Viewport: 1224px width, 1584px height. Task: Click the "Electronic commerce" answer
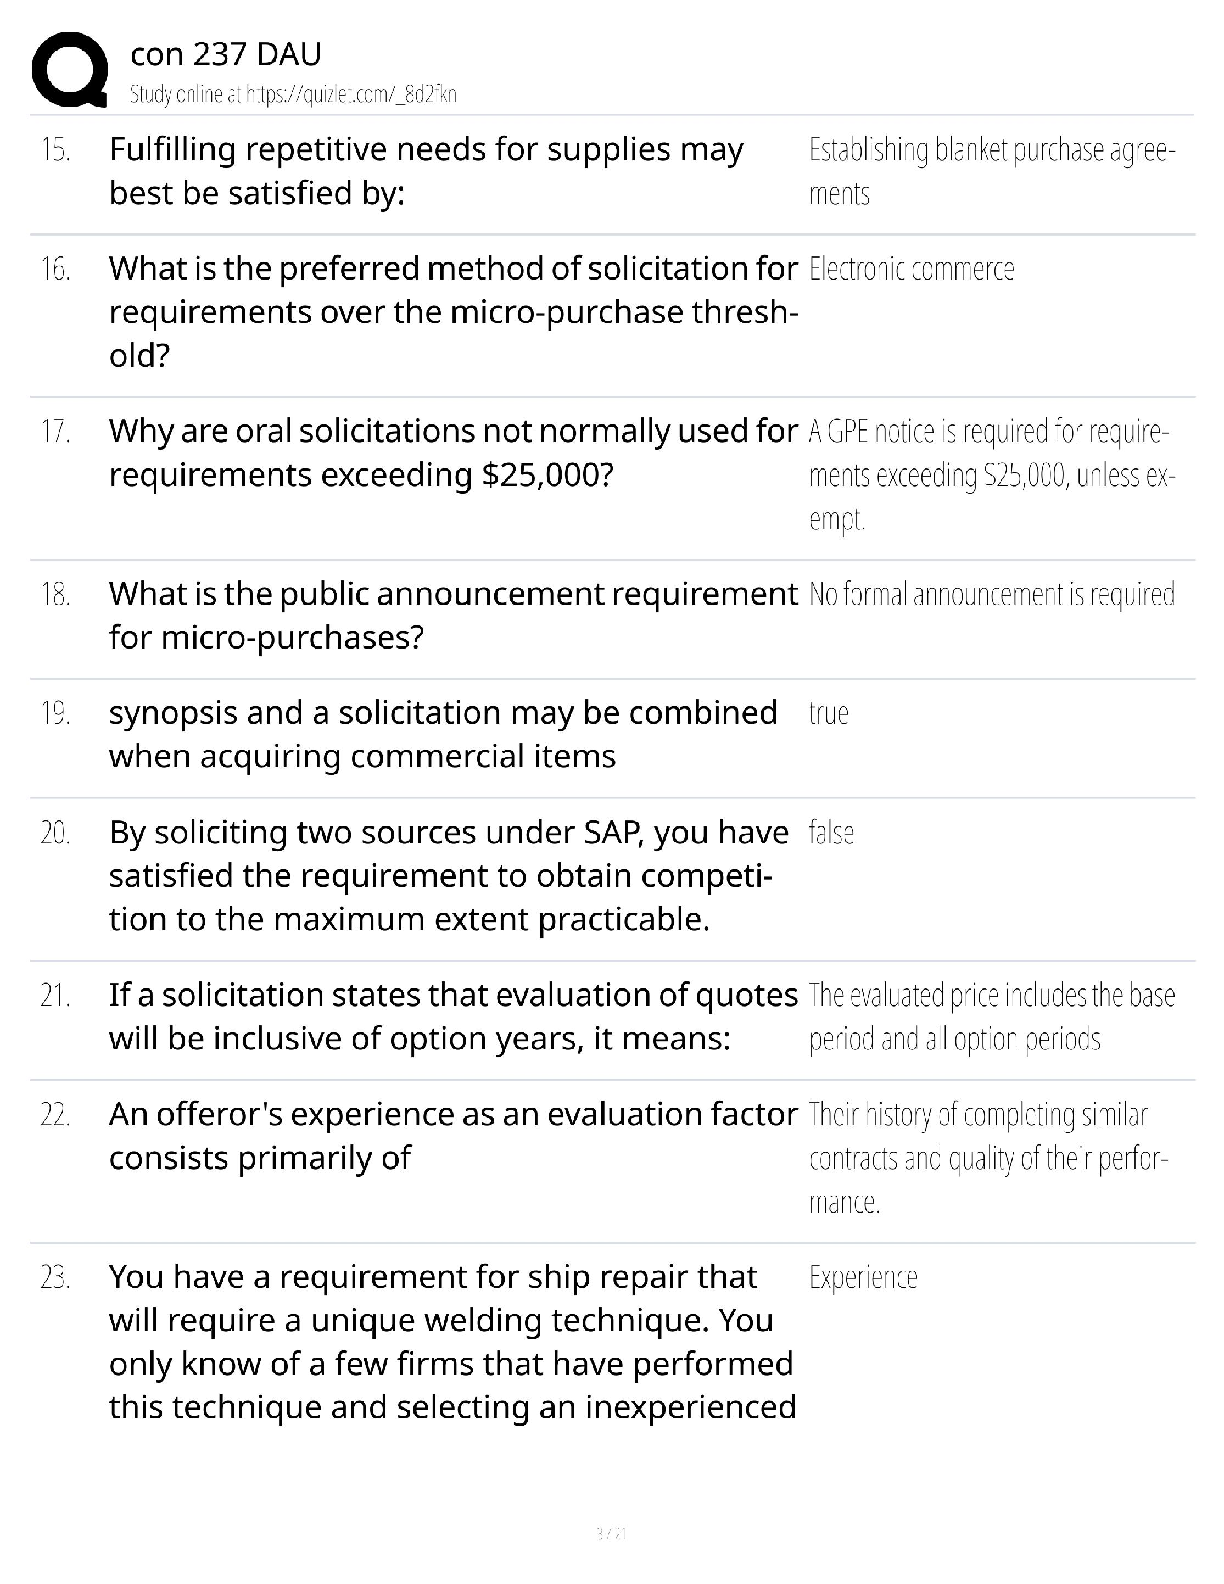(911, 270)
